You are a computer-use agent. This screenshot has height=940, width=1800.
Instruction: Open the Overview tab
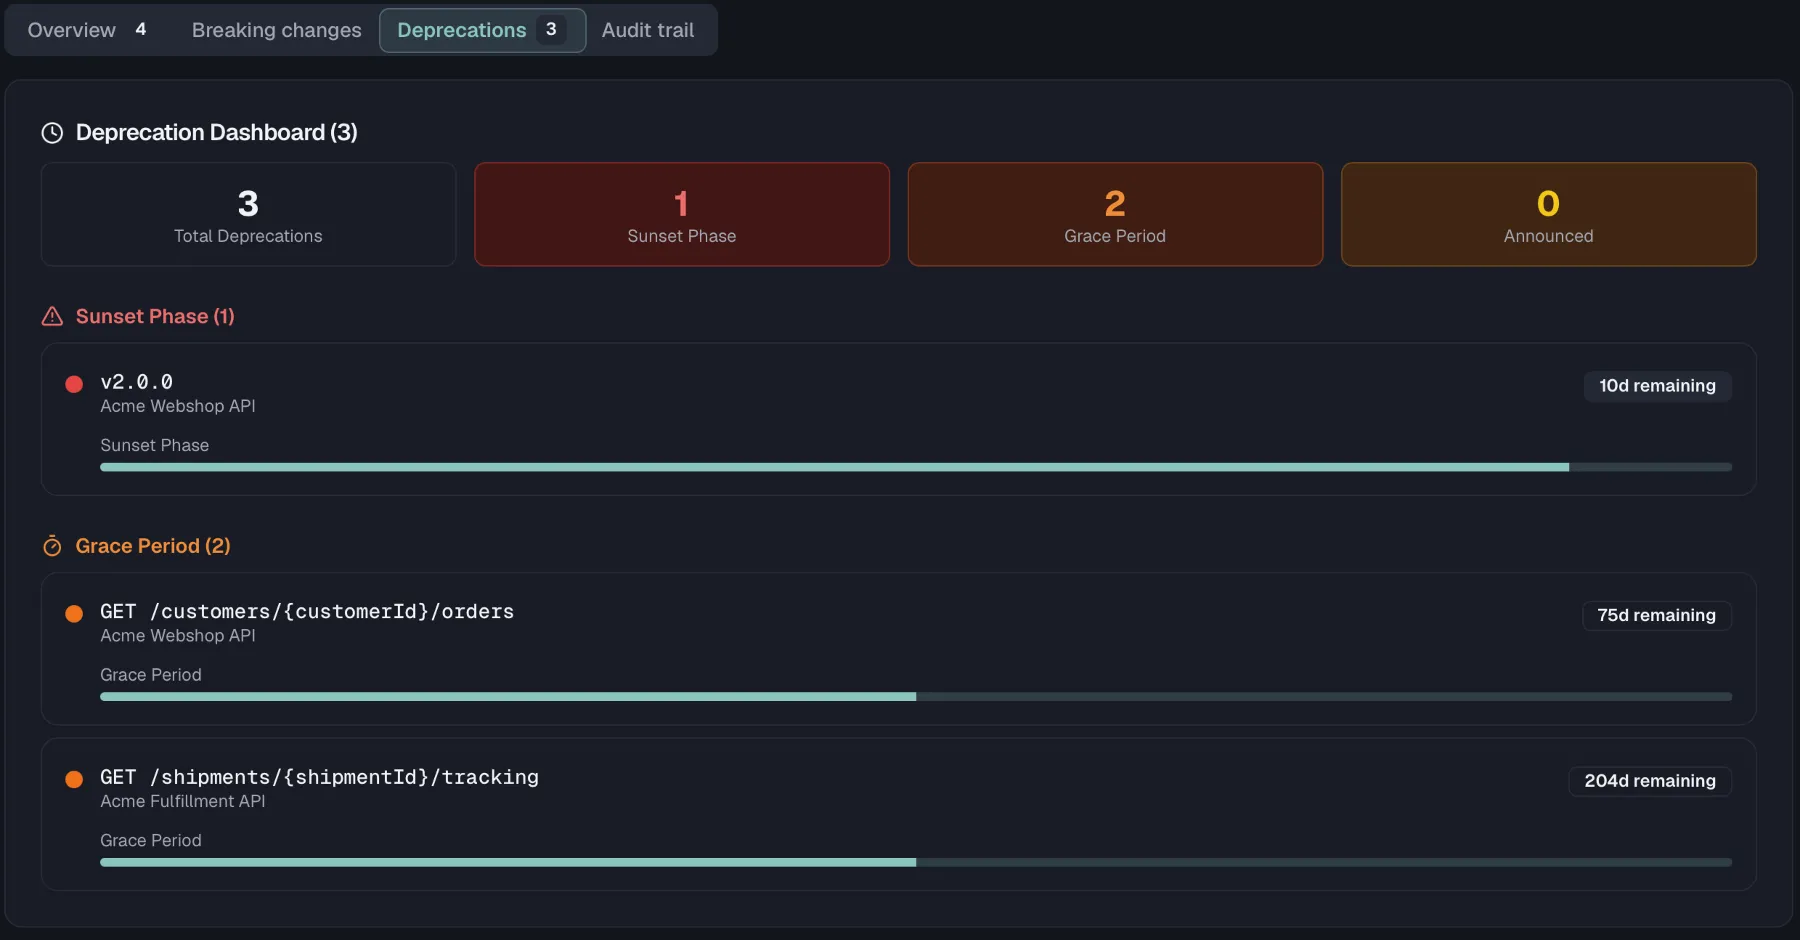tap(89, 30)
